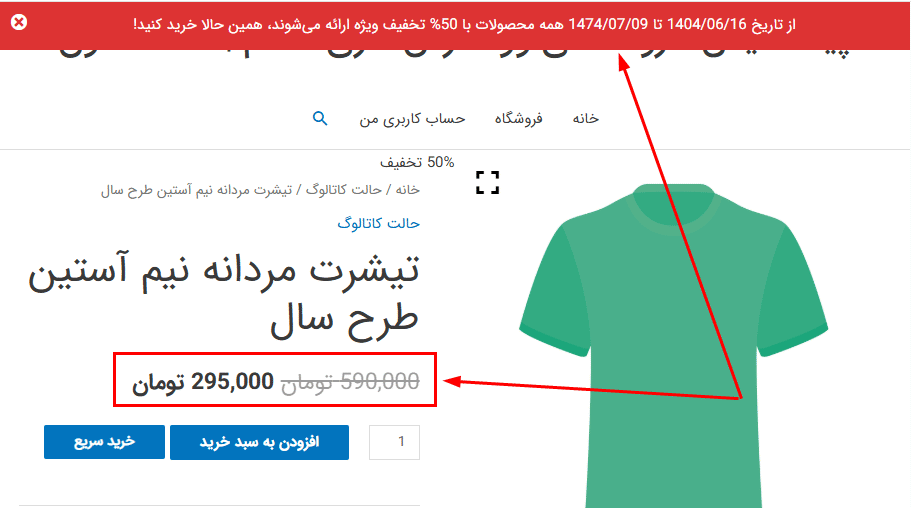This screenshot has width=911, height=508.
Task: Click the افزودن به سبد خرید button
Action: coord(260,442)
